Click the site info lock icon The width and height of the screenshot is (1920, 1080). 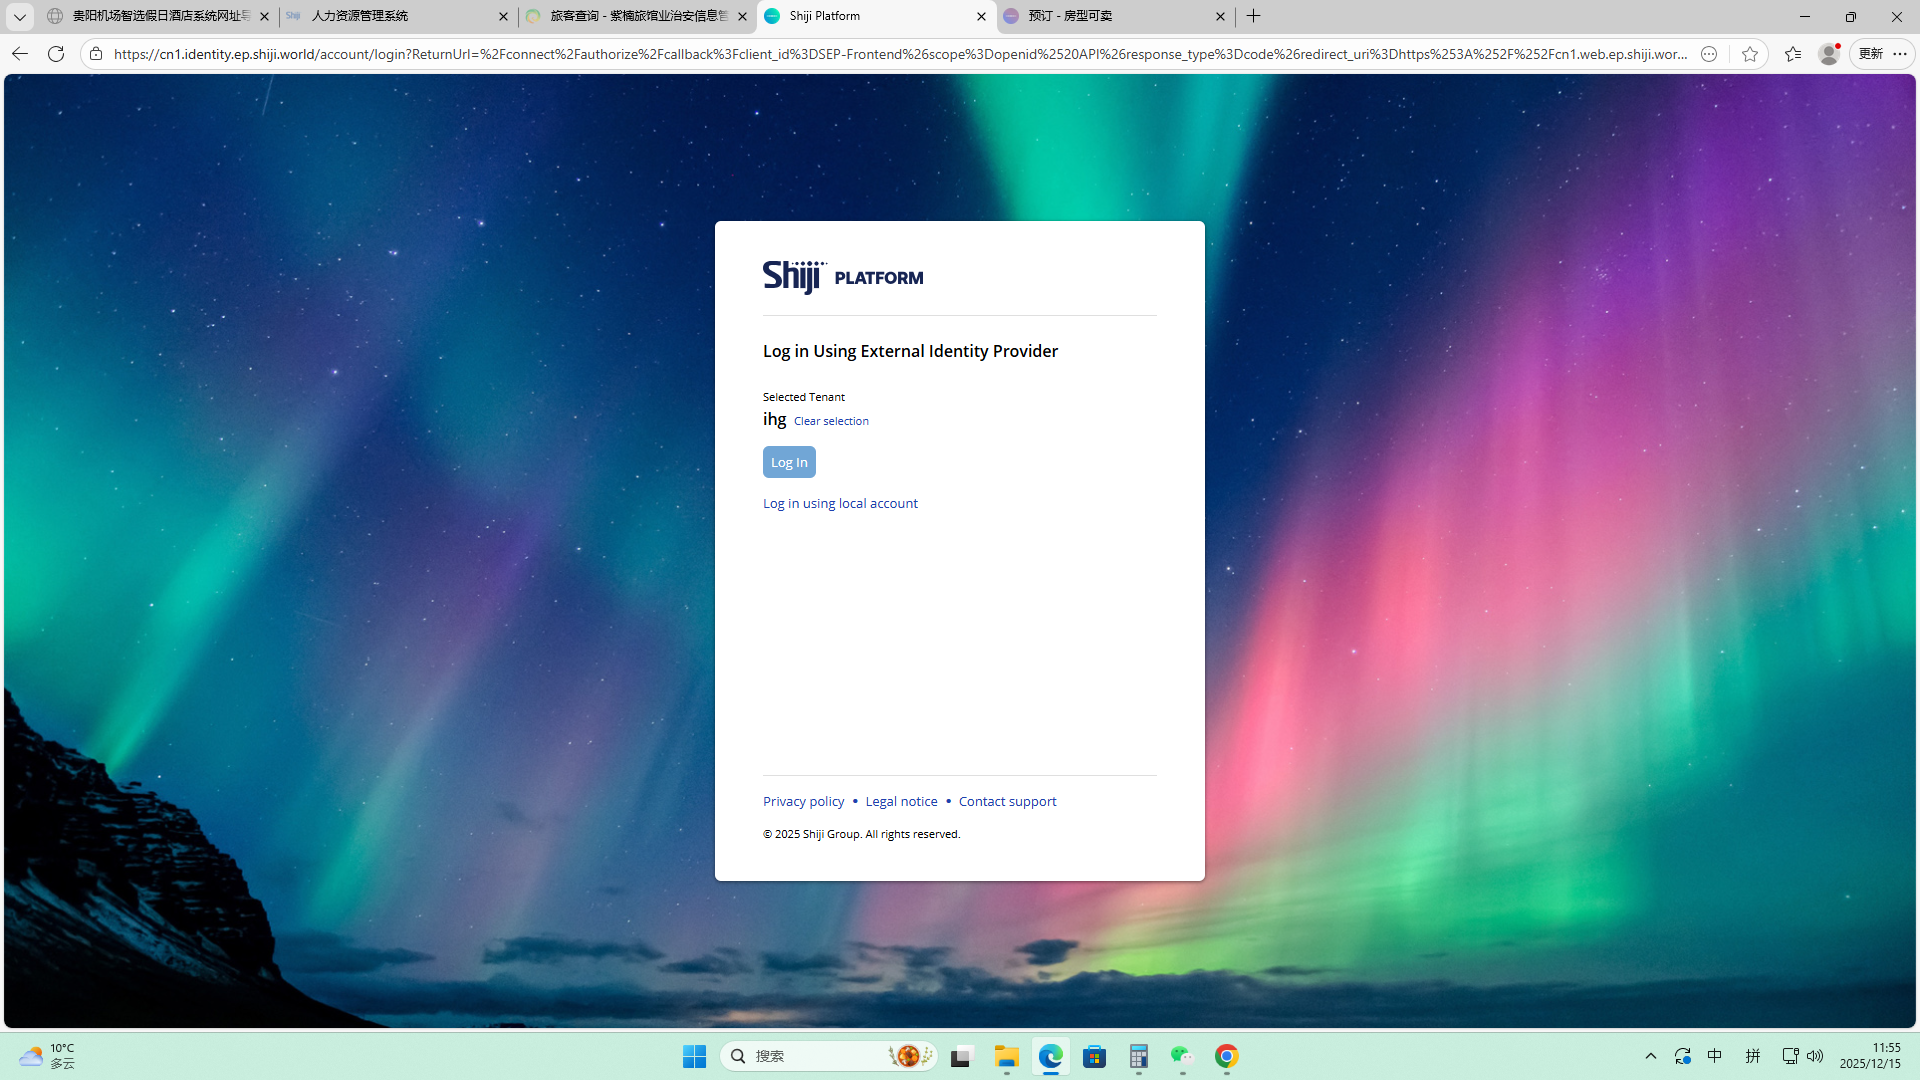click(96, 54)
